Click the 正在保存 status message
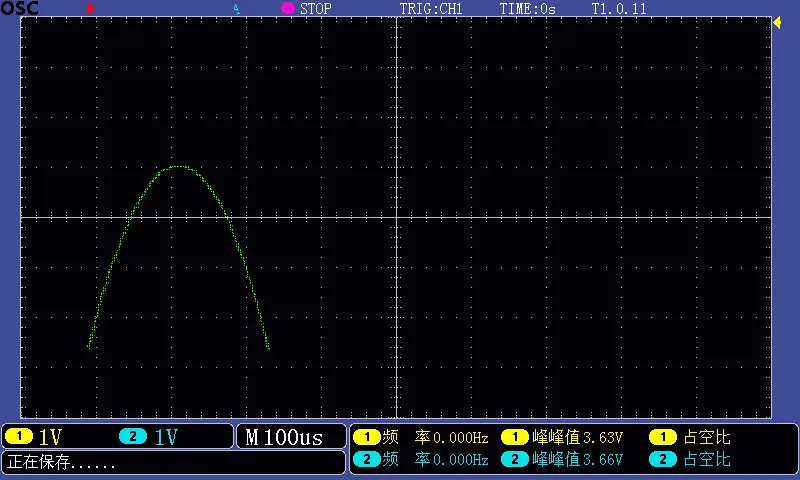Image resolution: width=800 pixels, height=480 pixels. (61, 462)
